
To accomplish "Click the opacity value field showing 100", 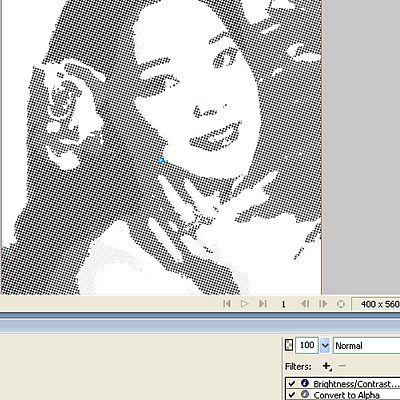I will [x=307, y=345].
